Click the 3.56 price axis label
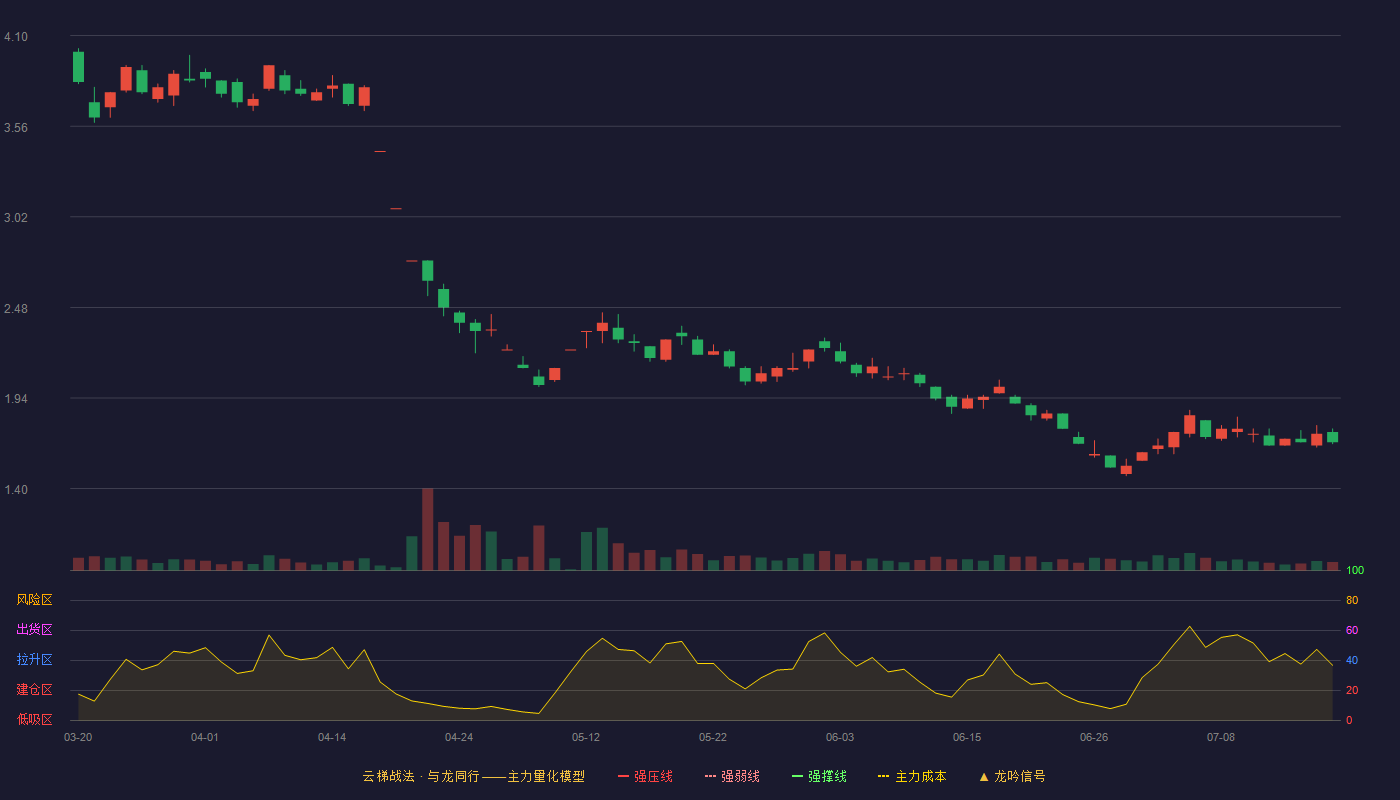The height and width of the screenshot is (800, 1400). click(16, 127)
